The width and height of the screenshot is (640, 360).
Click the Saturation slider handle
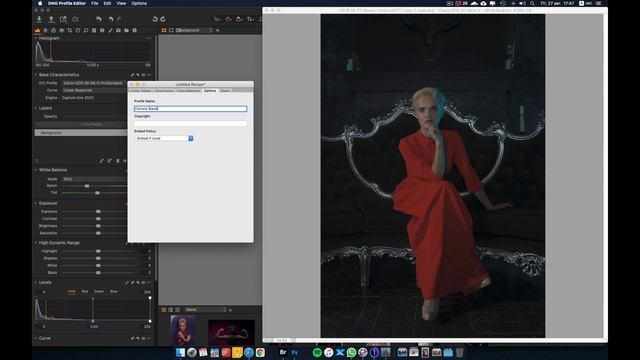(98, 233)
